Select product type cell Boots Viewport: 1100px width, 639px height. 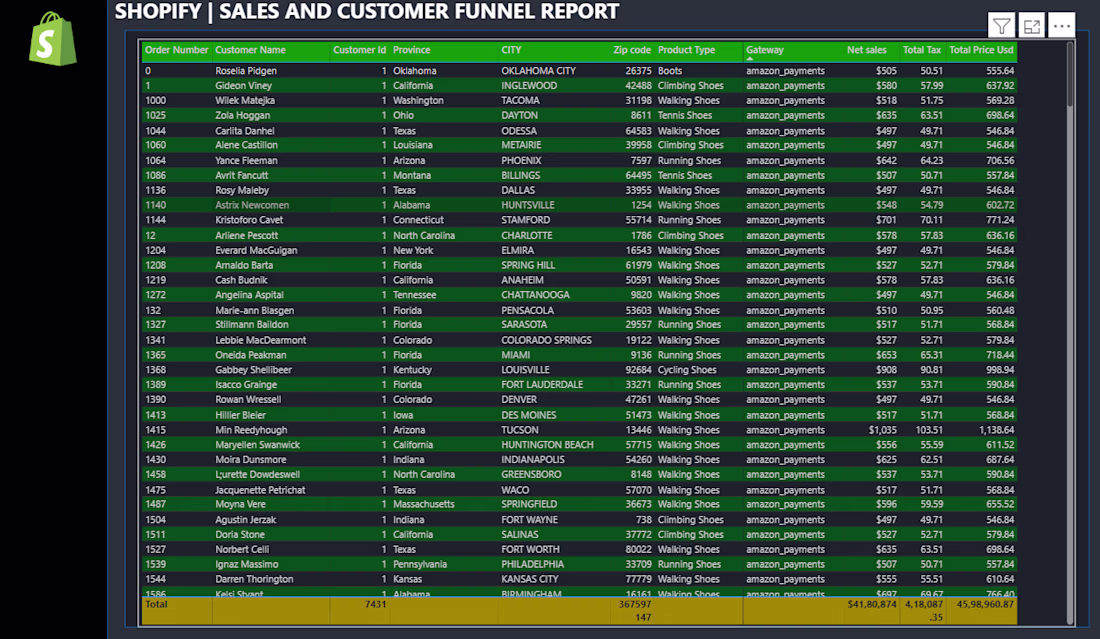tap(670, 71)
